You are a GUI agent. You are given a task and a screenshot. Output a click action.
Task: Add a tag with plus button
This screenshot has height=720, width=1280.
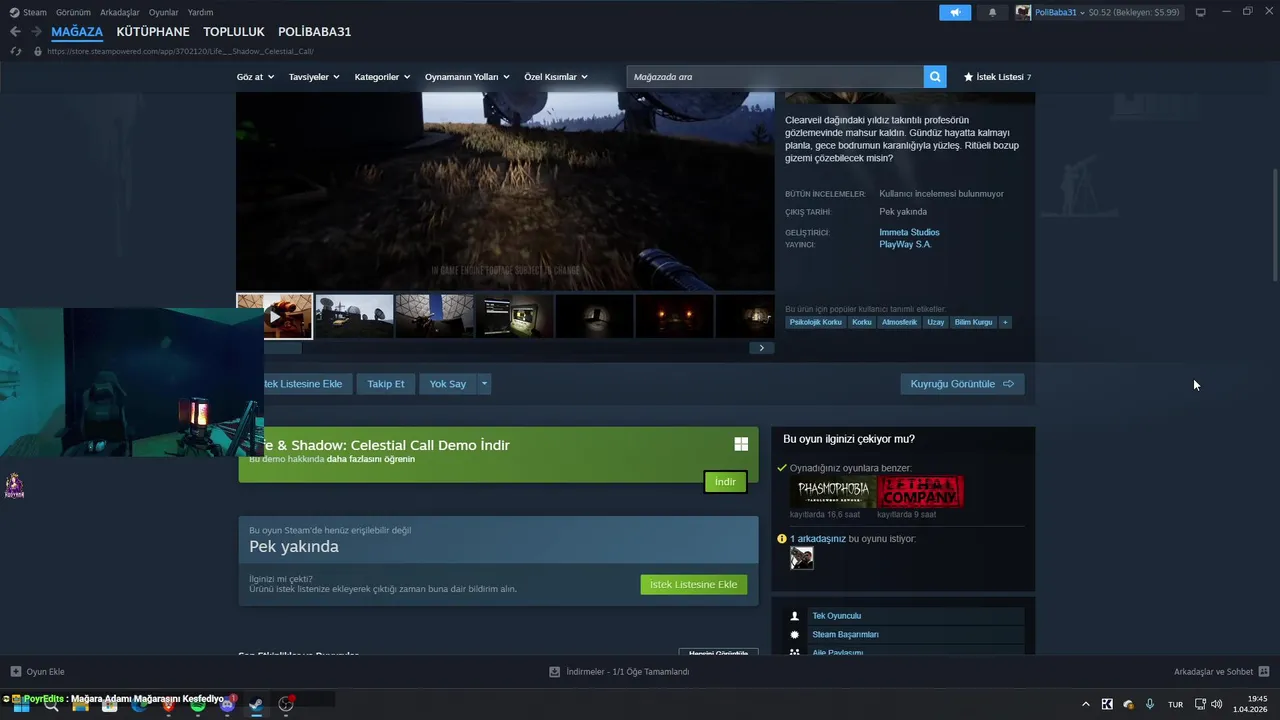tap(1005, 322)
